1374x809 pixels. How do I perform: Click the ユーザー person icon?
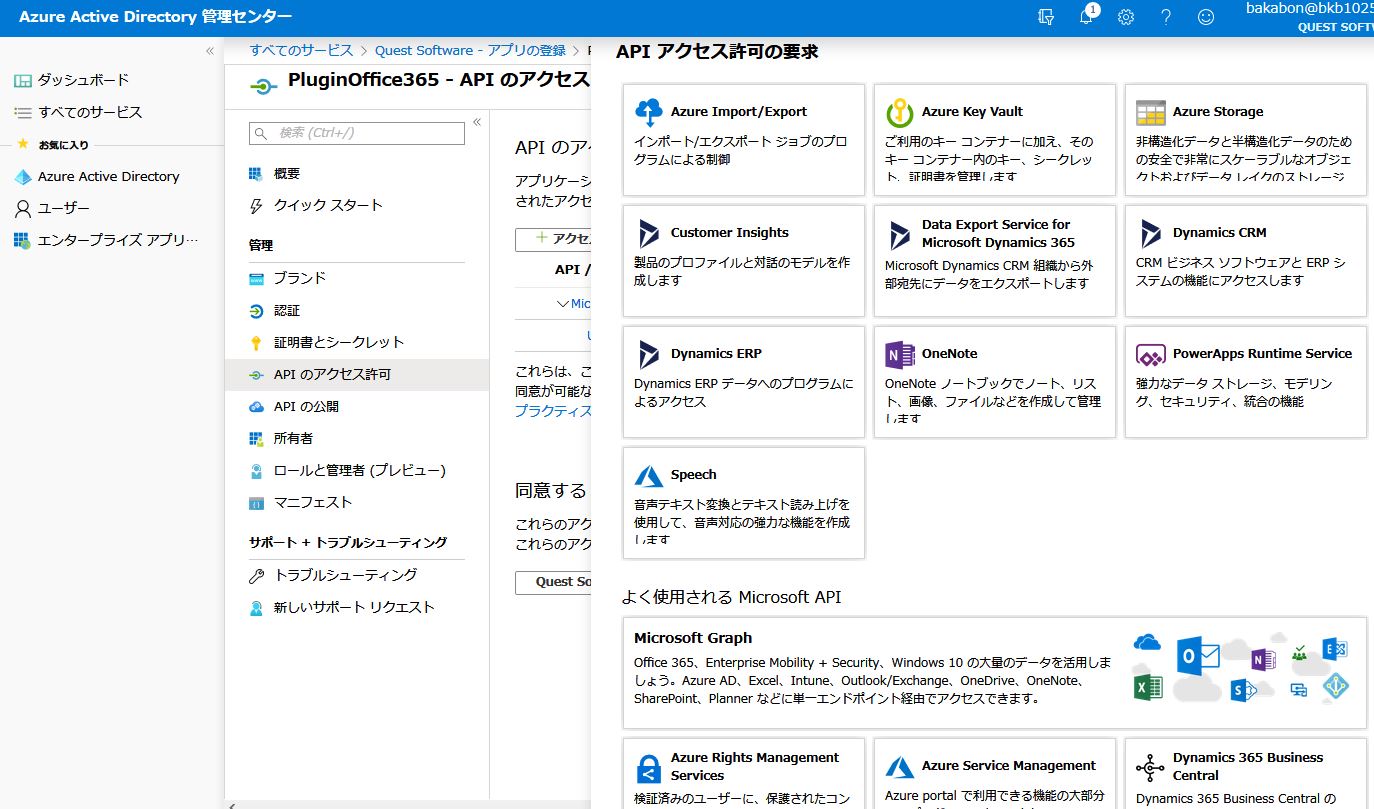(22, 209)
